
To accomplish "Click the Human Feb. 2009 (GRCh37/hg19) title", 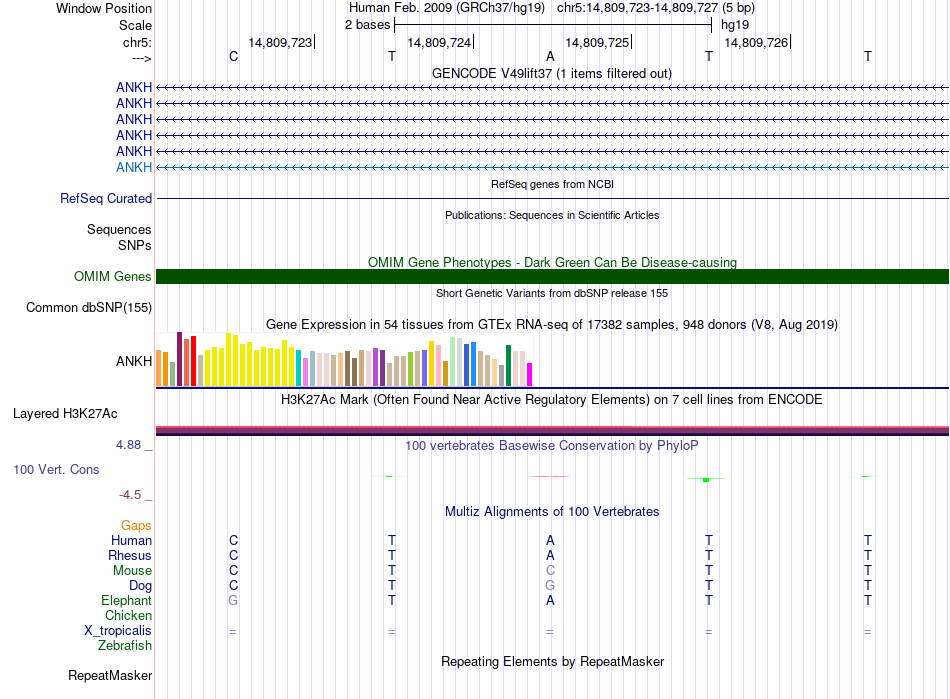I will click(x=447, y=8).
